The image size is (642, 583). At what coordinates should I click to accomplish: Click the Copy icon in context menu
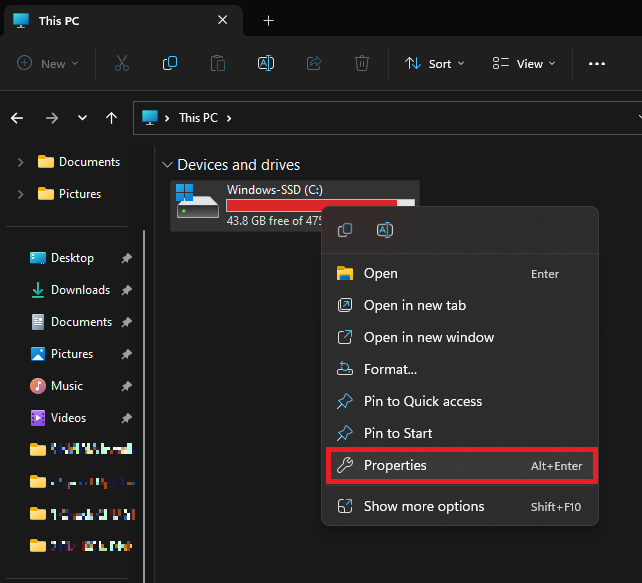[345, 230]
